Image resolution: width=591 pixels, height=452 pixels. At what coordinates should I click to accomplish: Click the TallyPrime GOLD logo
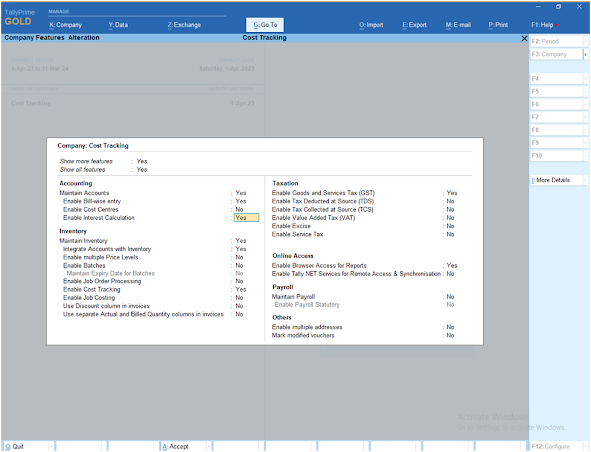point(19,18)
